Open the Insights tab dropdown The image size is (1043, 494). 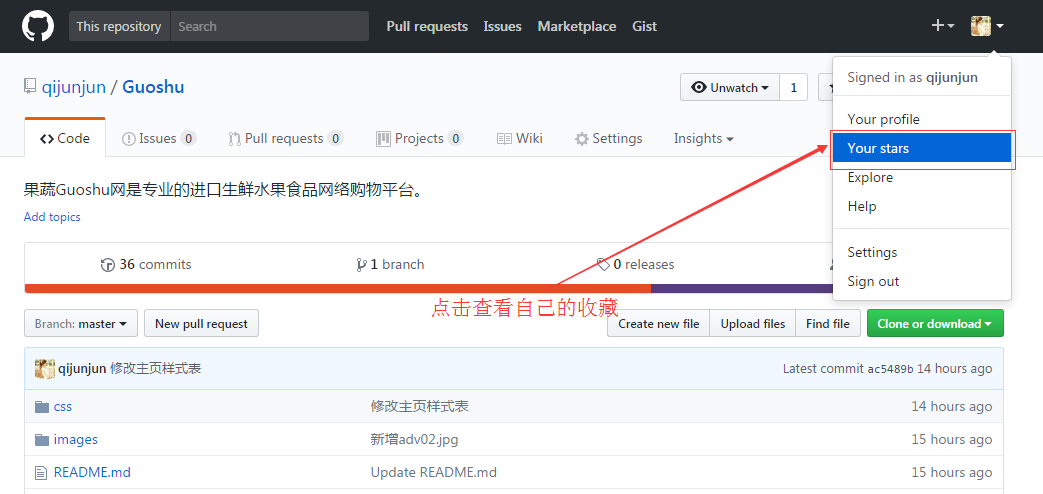pos(704,138)
